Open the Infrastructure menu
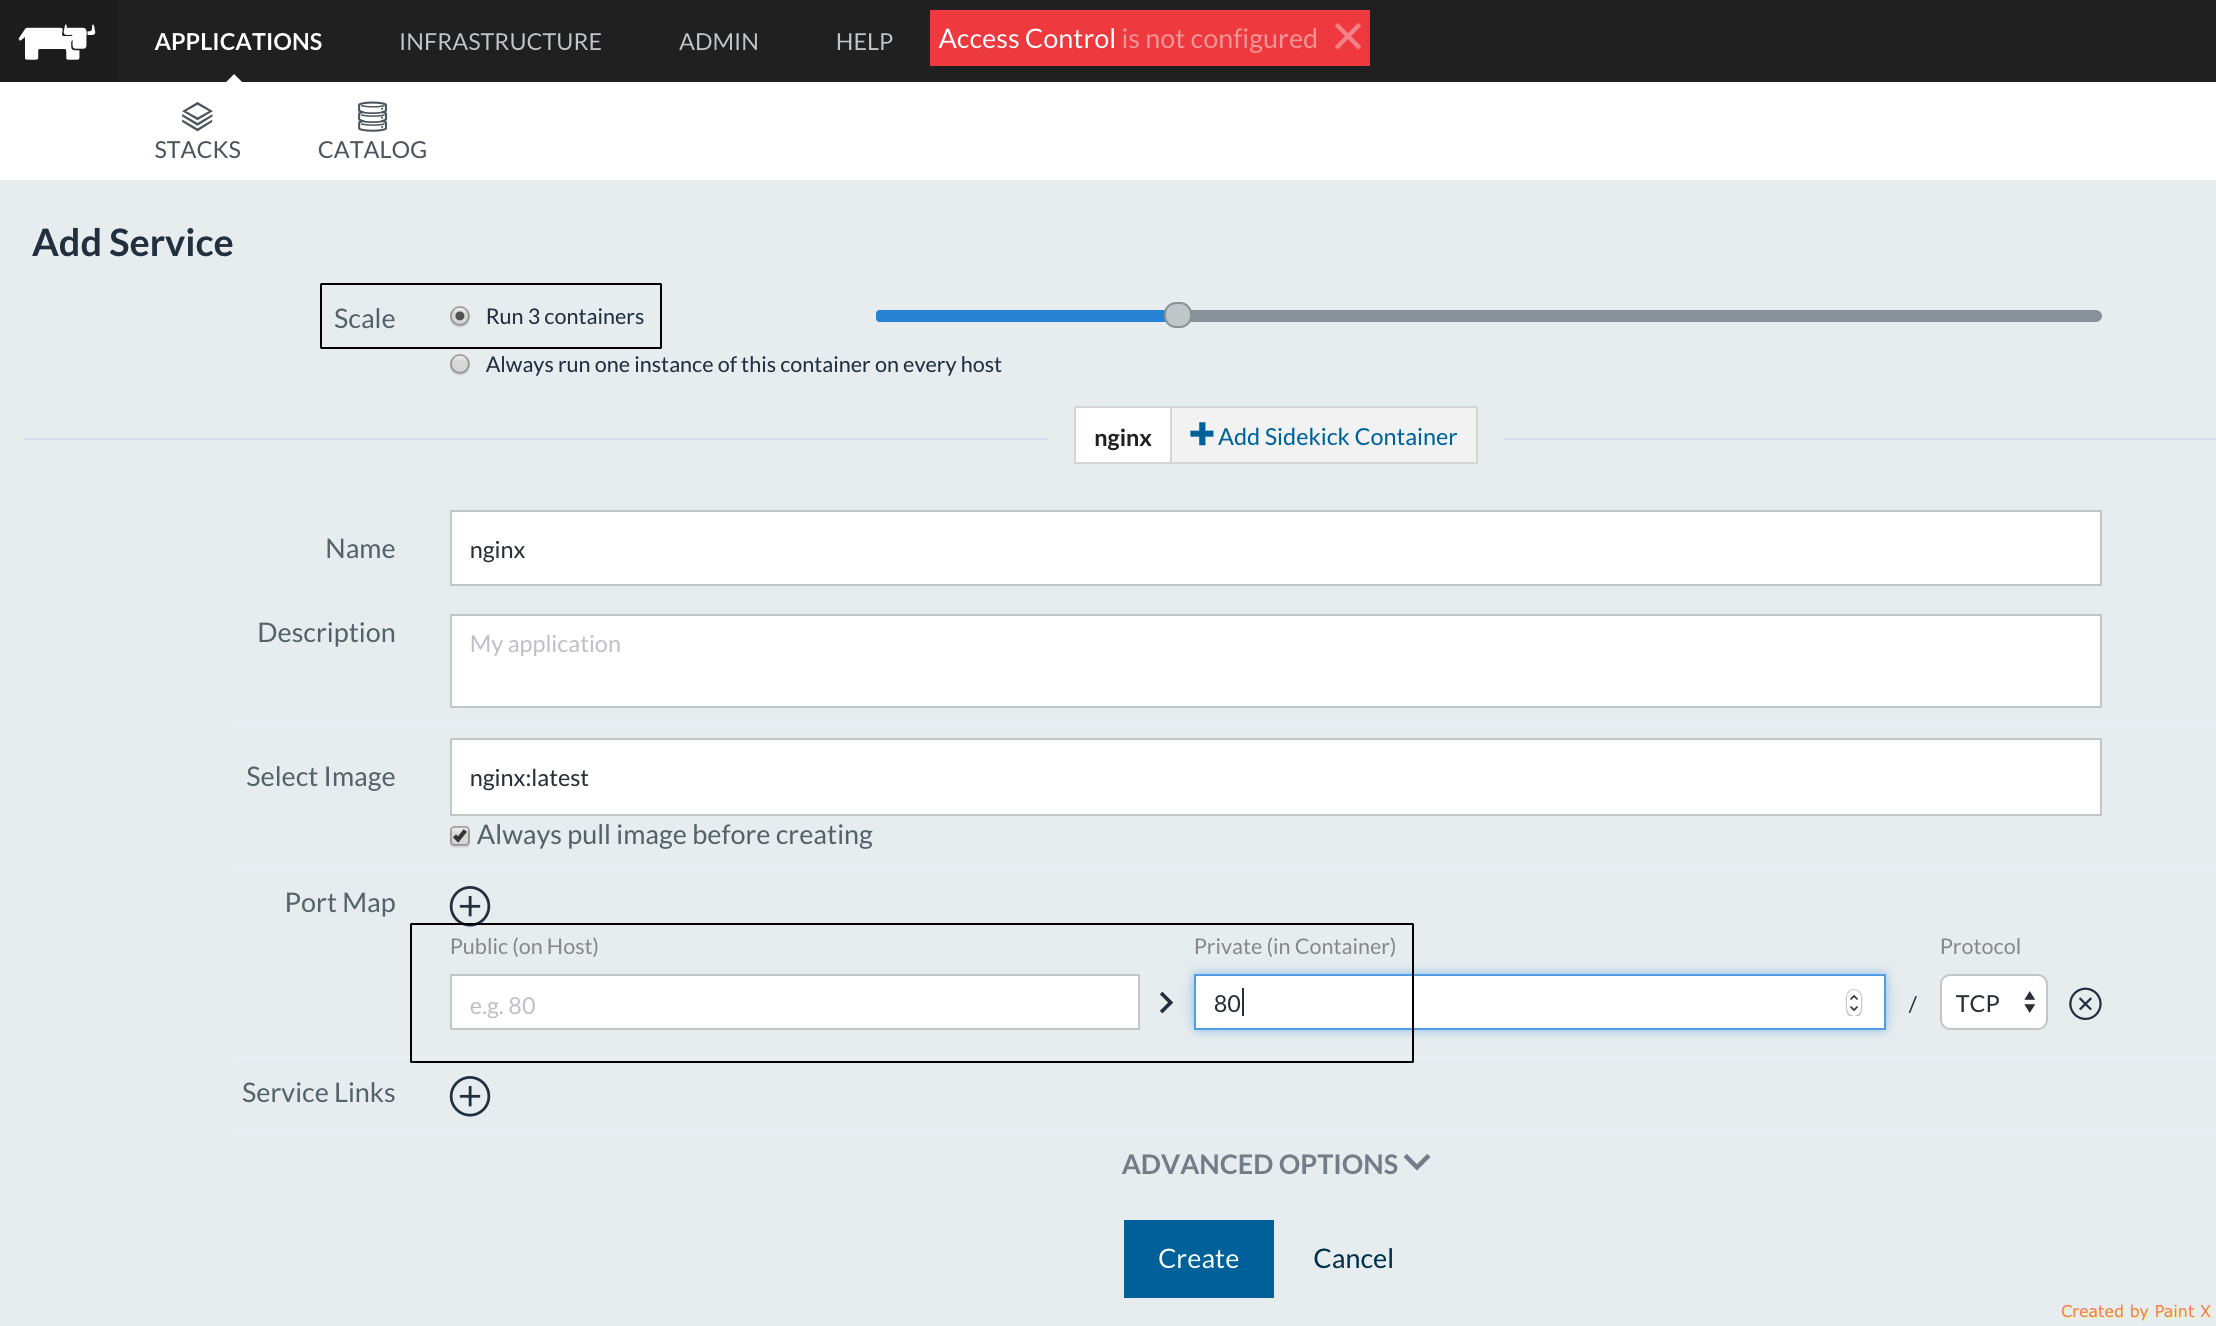Image resolution: width=2216 pixels, height=1326 pixels. (500, 41)
